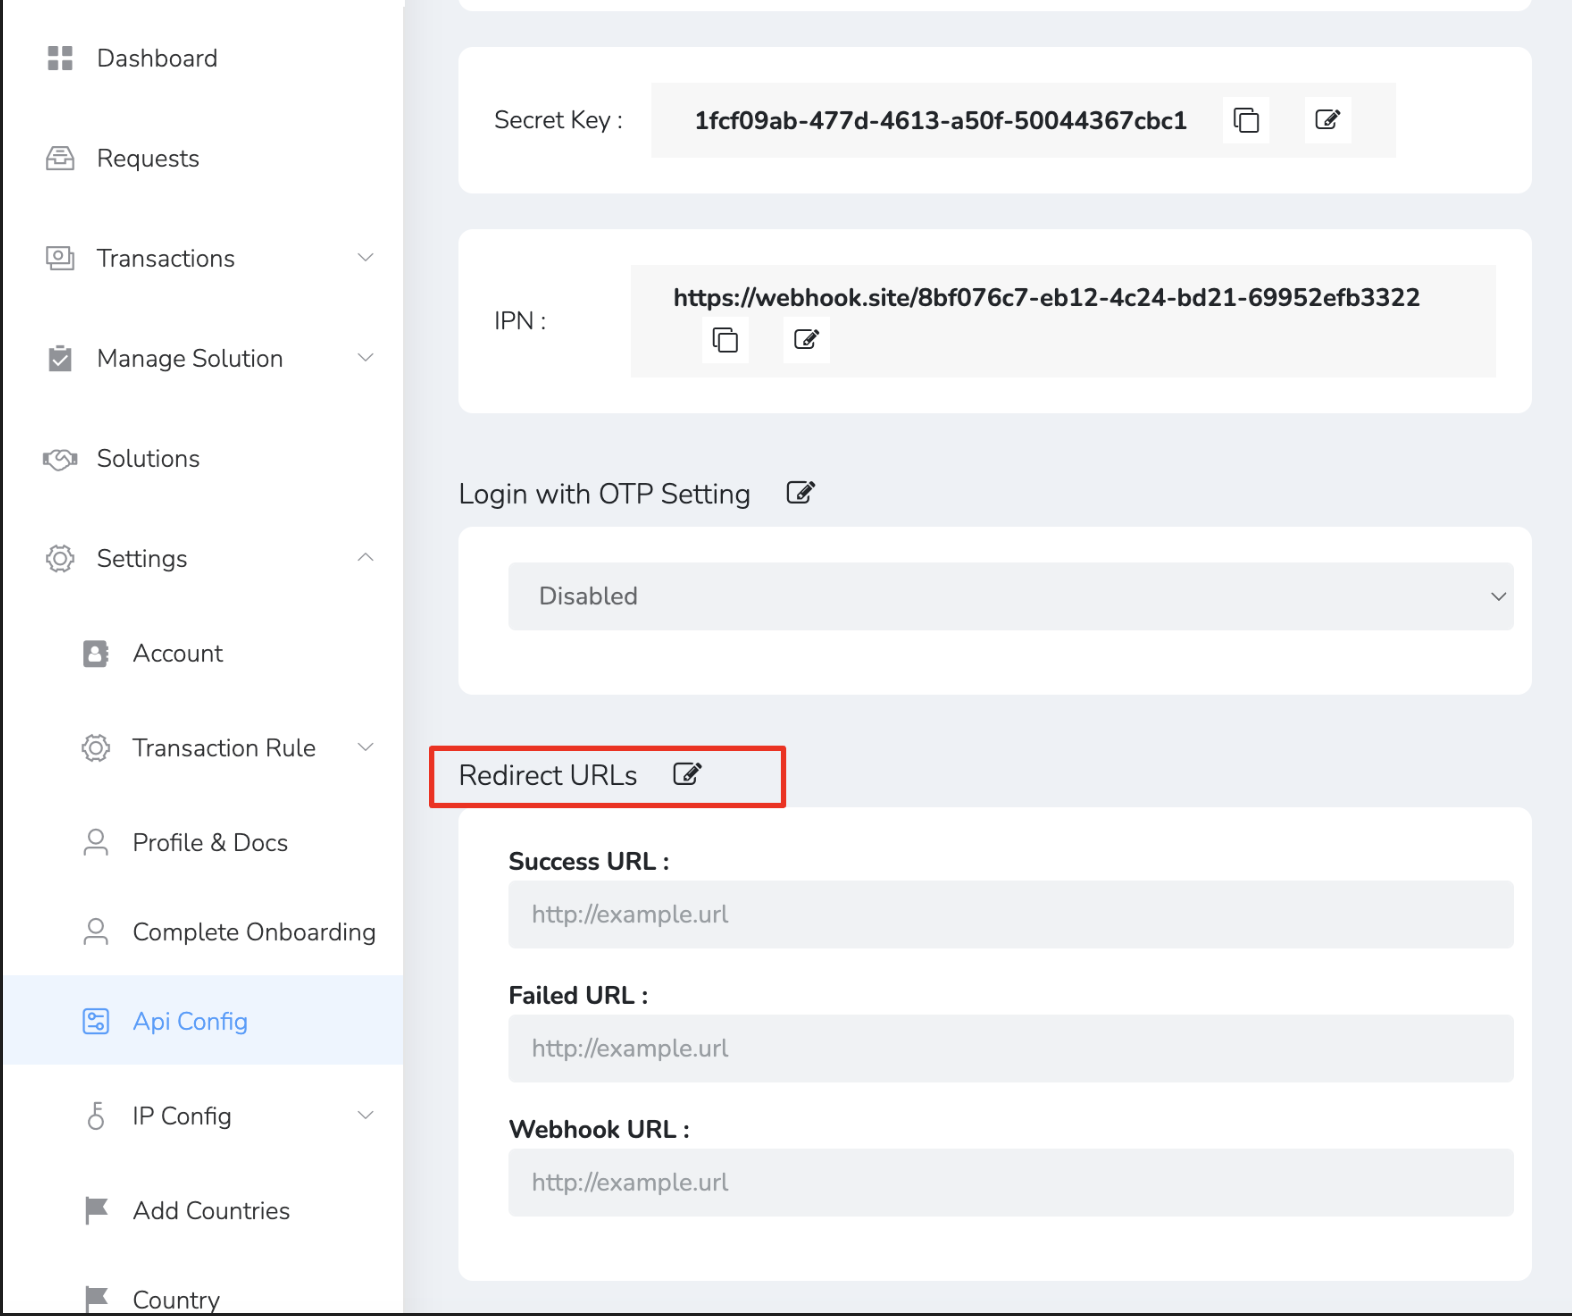Viewport: 1572px width, 1316px height.
Task: Go to Profile & Docs
Action: pos(210,843)
